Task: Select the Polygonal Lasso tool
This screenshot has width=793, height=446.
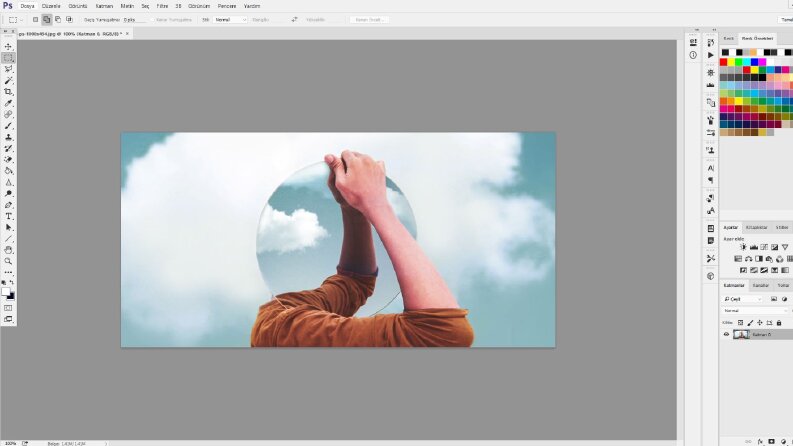Action: 8,69
